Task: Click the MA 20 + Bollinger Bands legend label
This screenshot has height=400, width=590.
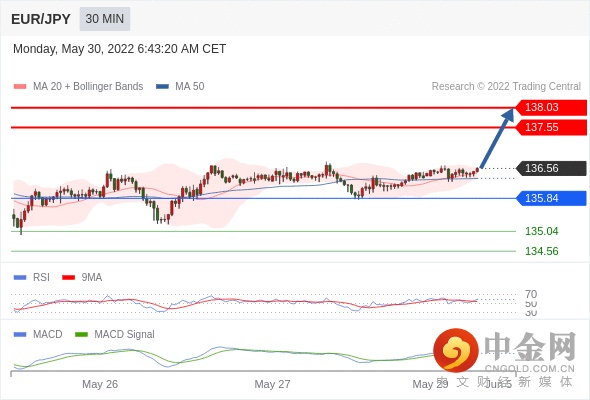Action: (88, 87)
